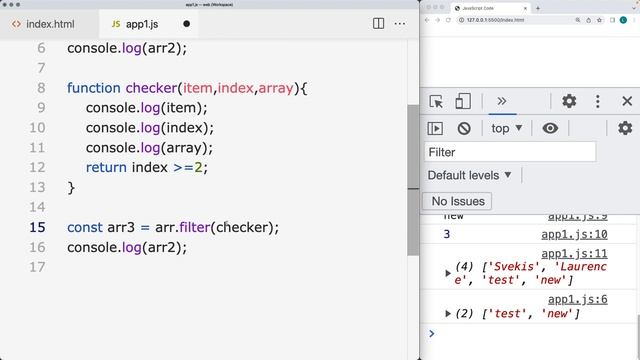Click 'console.log(index);' on line 10

click(x=150, y=128)
